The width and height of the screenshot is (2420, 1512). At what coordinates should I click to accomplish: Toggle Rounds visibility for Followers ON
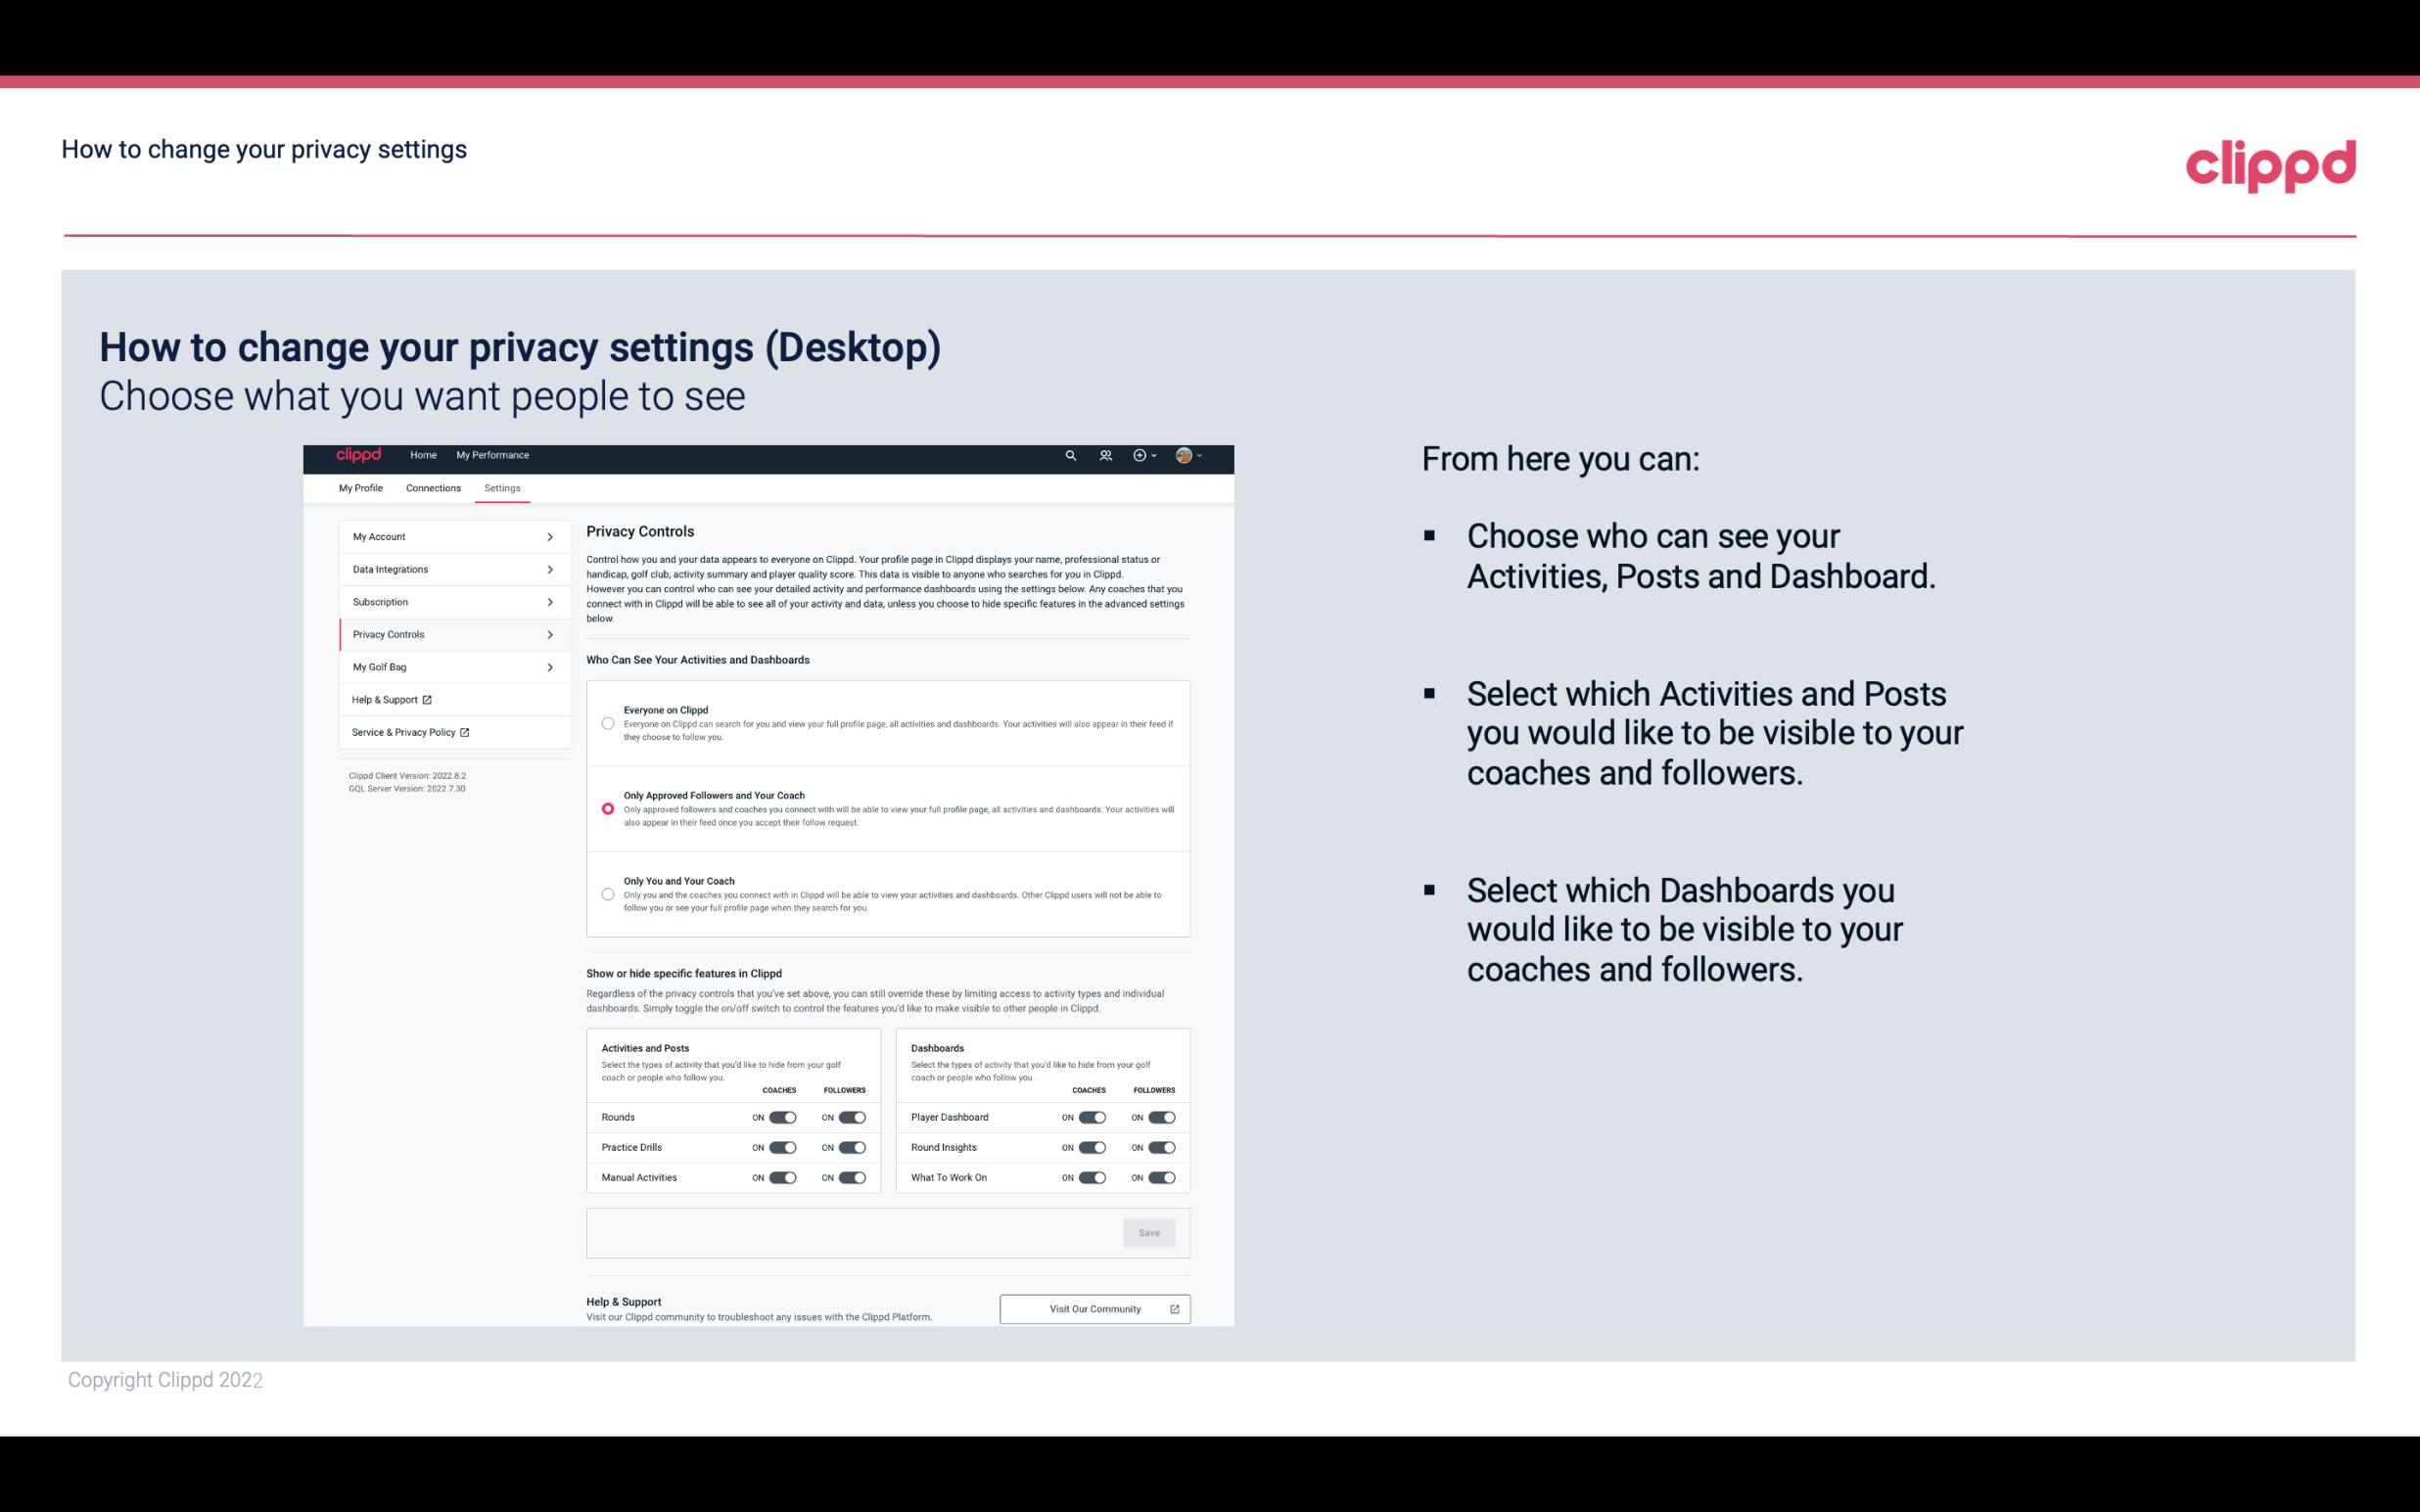click(x=850, y=1117)
